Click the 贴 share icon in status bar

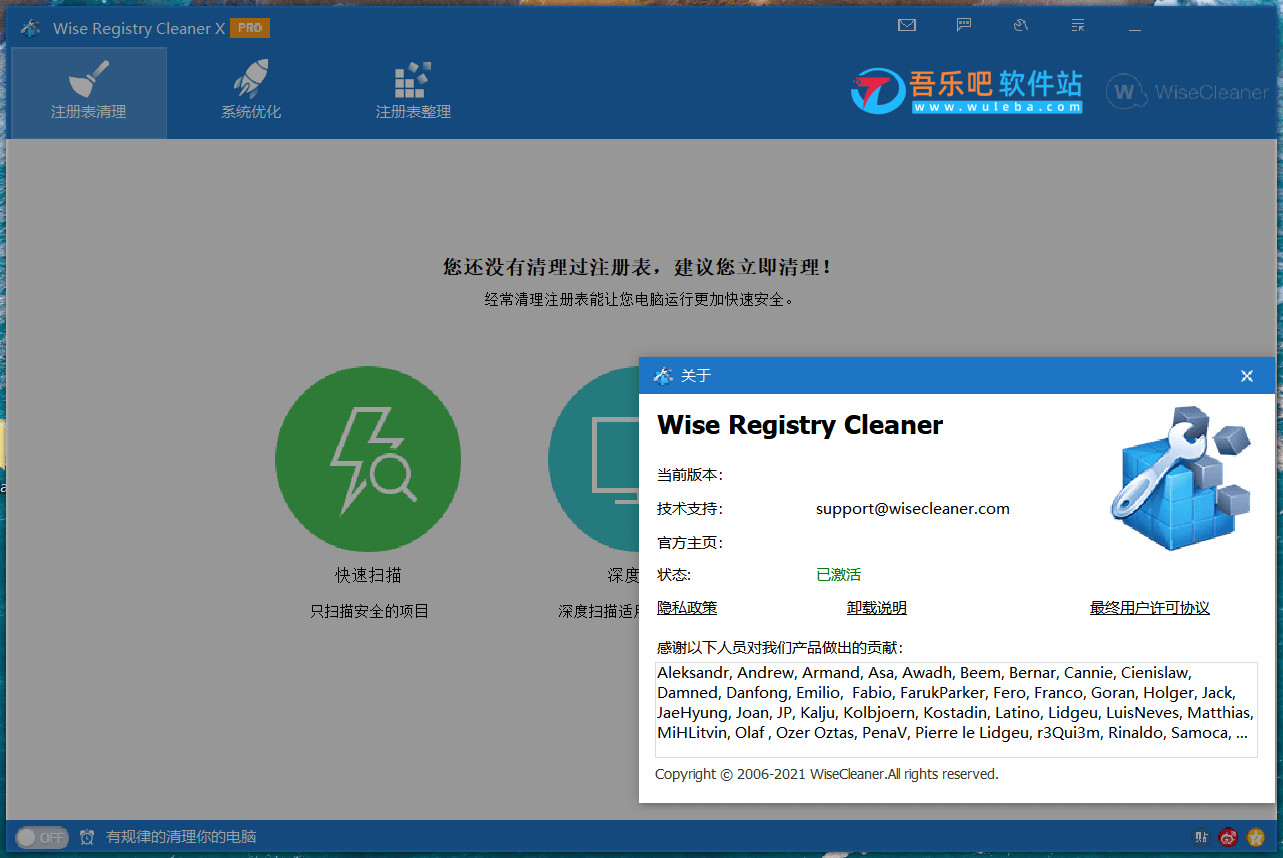tap(1201, 837)
